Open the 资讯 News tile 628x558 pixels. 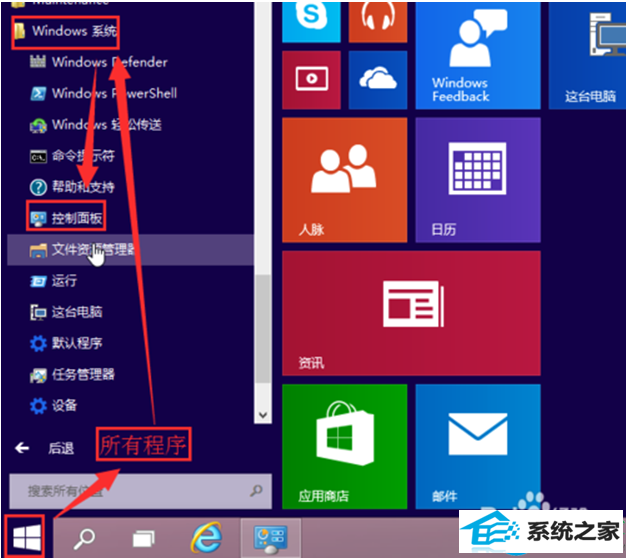click(411, 313)
